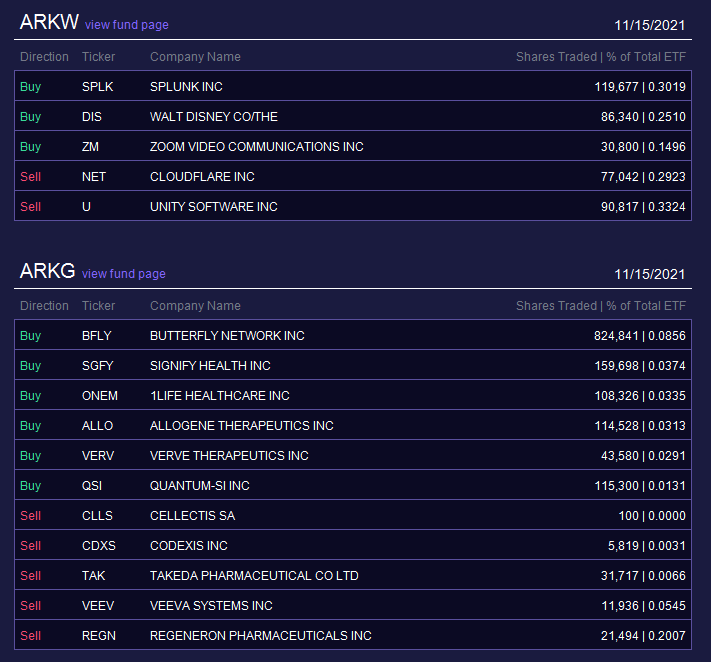
Task: Click REGENERON PHARMACEUTICALS INC company name
Action: 261,636
